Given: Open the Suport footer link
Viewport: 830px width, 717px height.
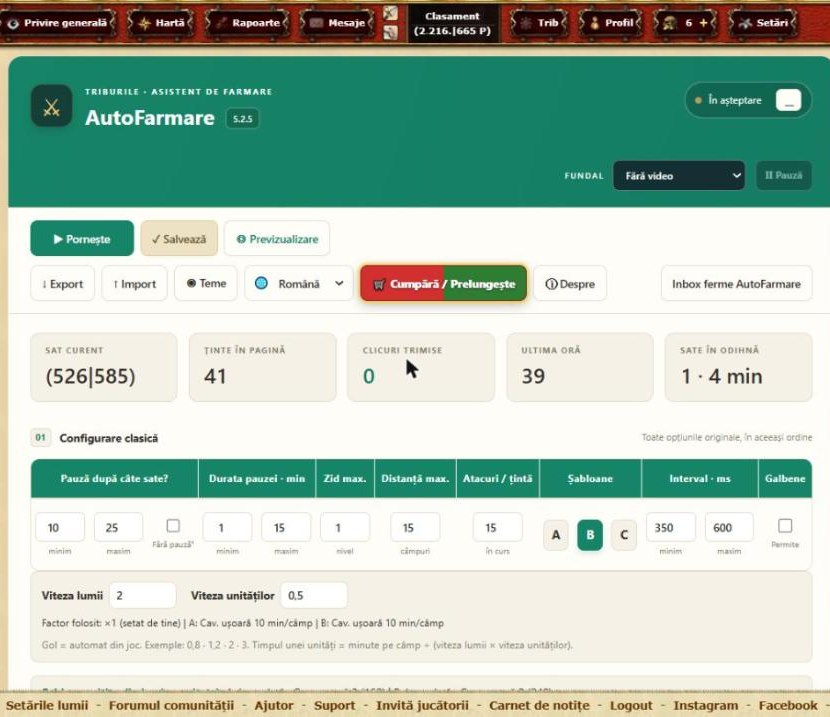Looking at the screenshot, I should pos(335,705).
